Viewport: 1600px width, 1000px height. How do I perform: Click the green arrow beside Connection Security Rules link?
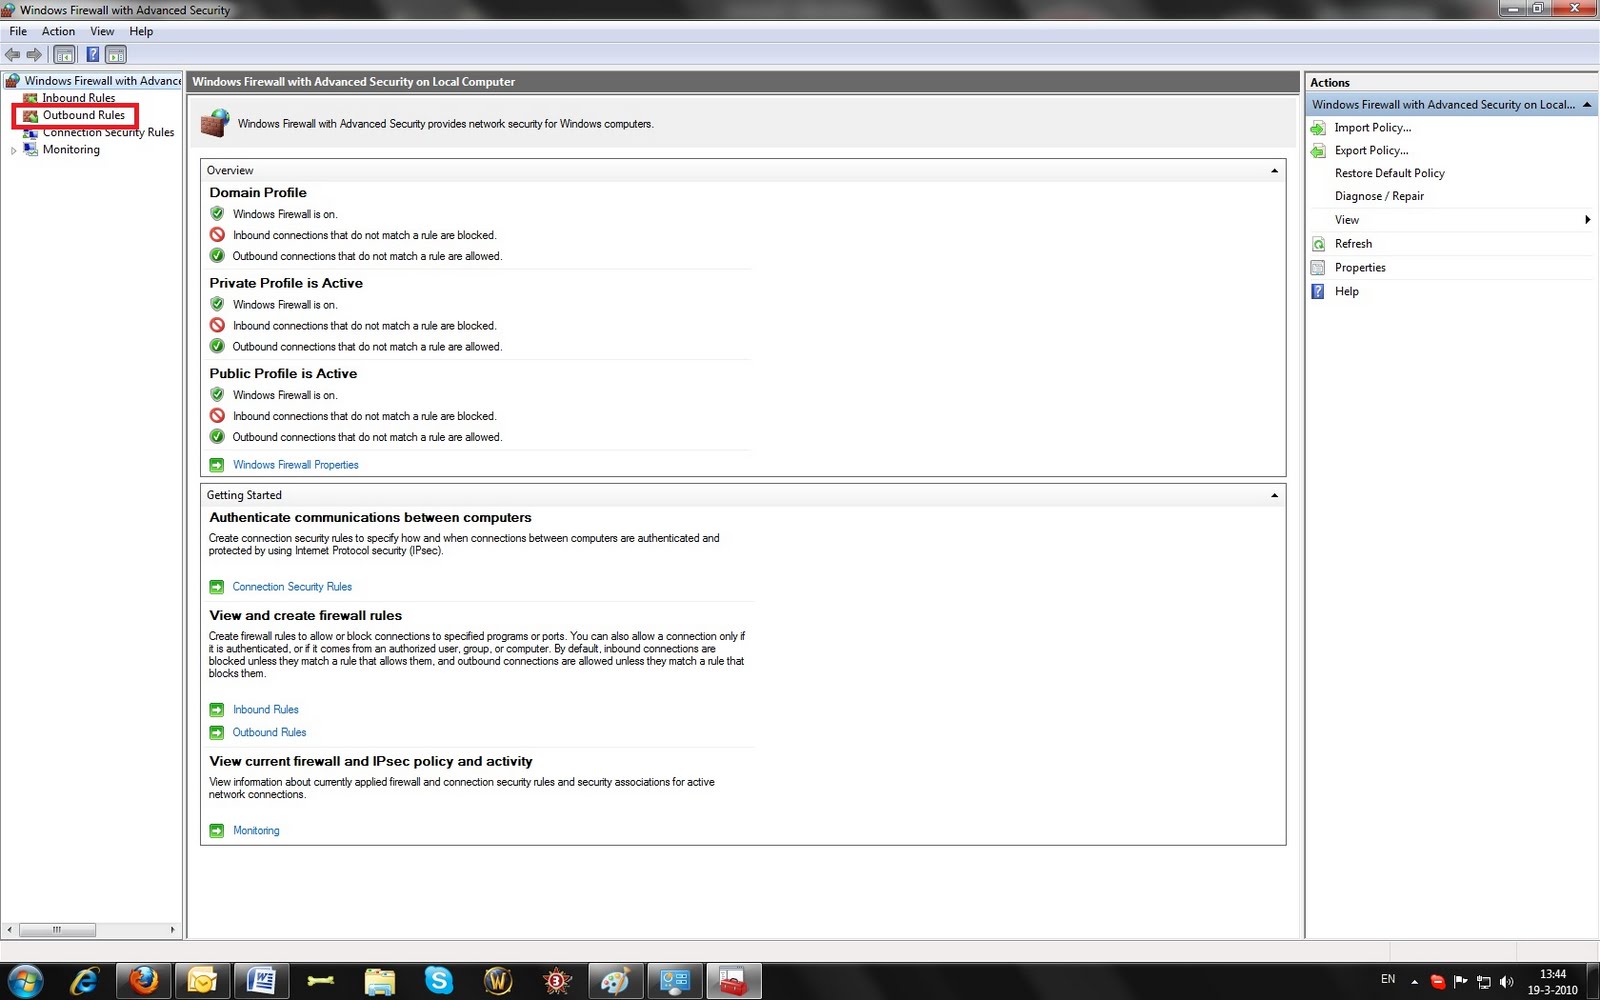pyautogui.click(x=216, y=587)
